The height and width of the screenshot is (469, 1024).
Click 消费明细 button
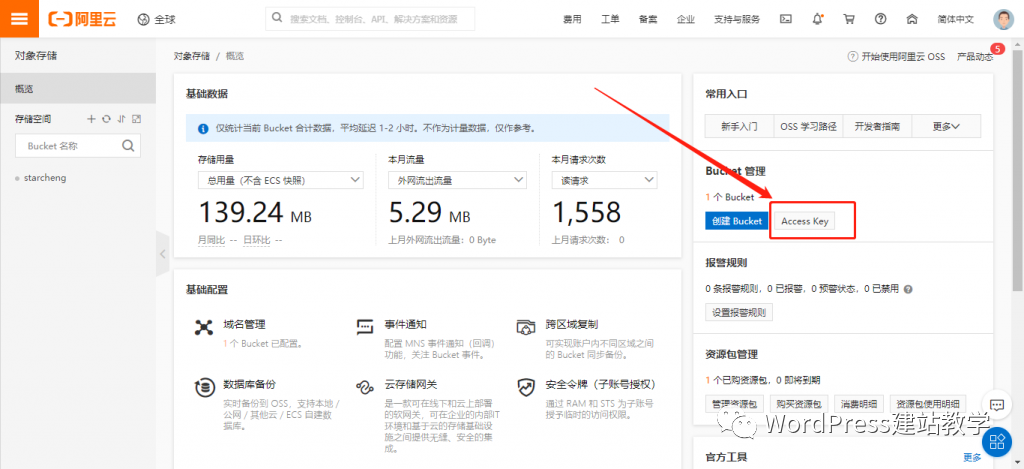click(859, 403)
